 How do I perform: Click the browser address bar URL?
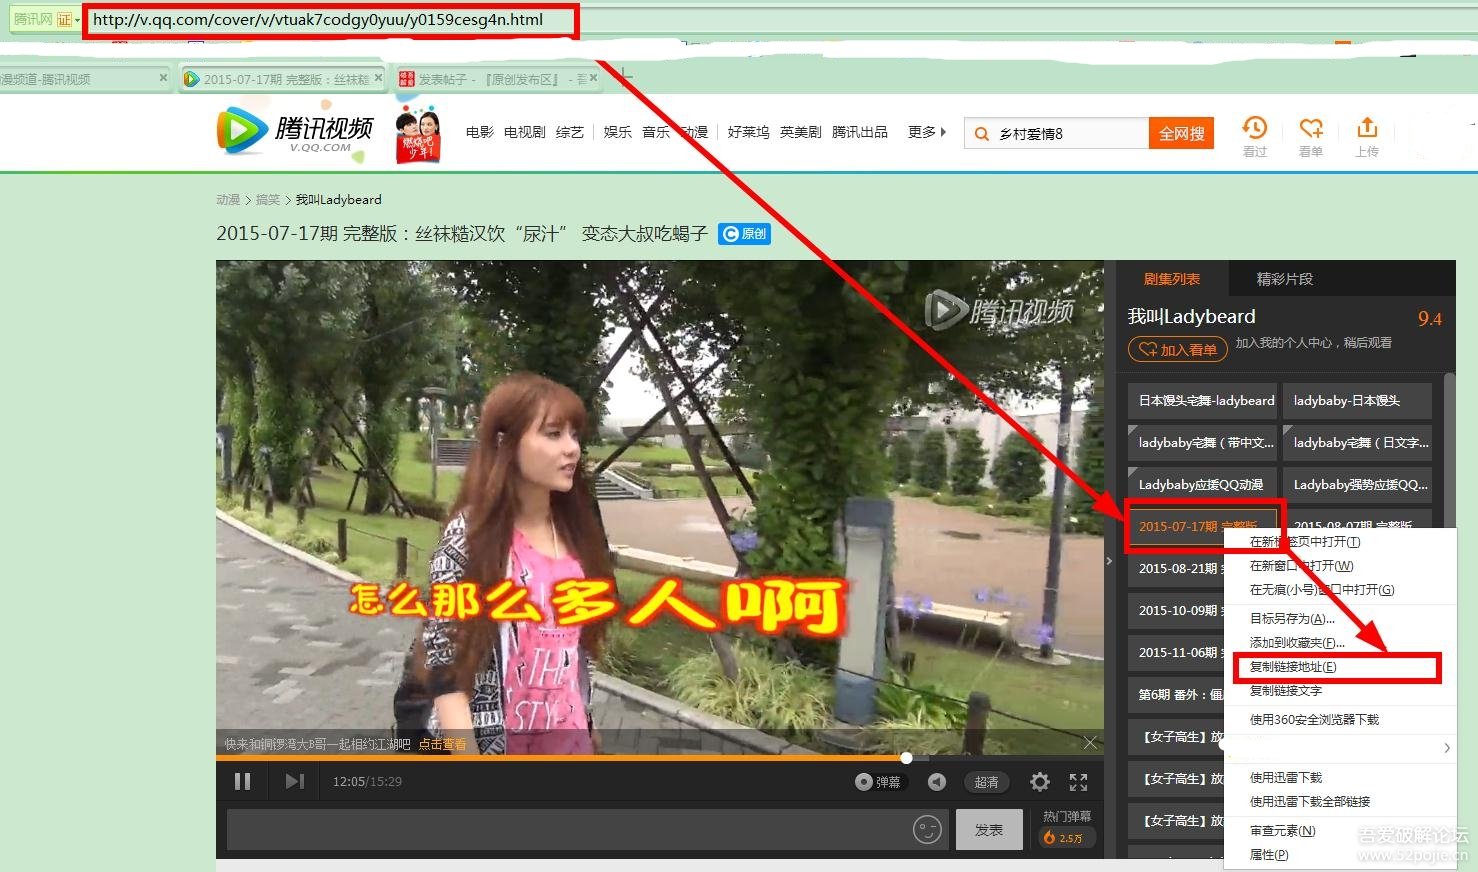(318, 19)
